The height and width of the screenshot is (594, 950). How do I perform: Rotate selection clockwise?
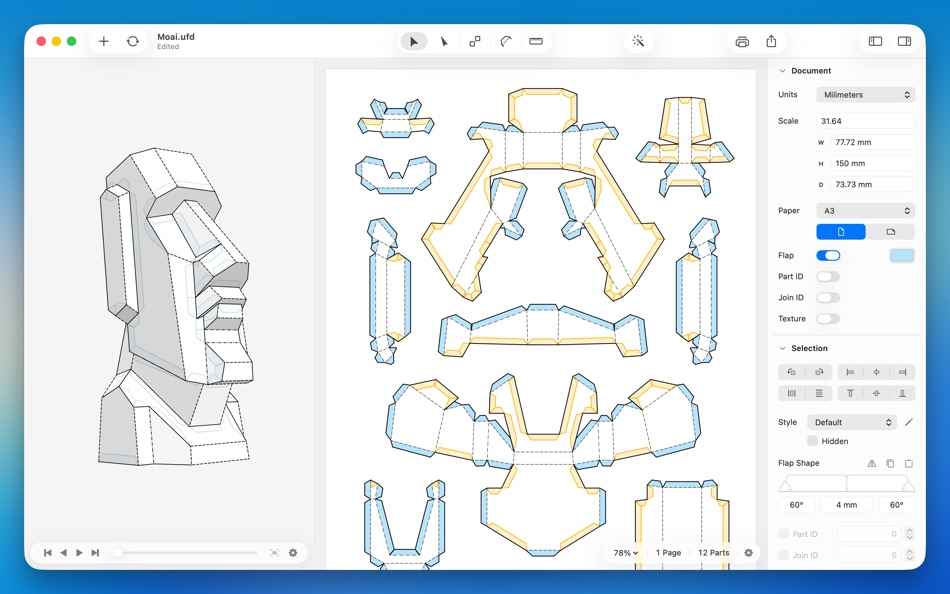pos(819,372)
